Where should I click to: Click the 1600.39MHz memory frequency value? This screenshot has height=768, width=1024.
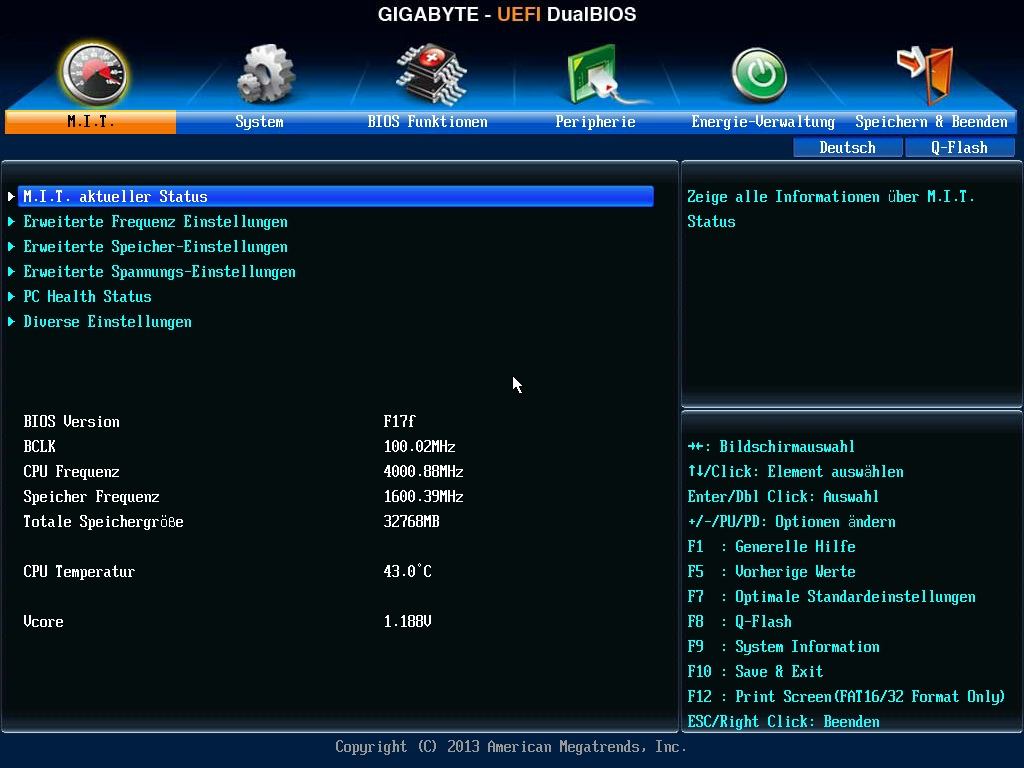(423, 497)
